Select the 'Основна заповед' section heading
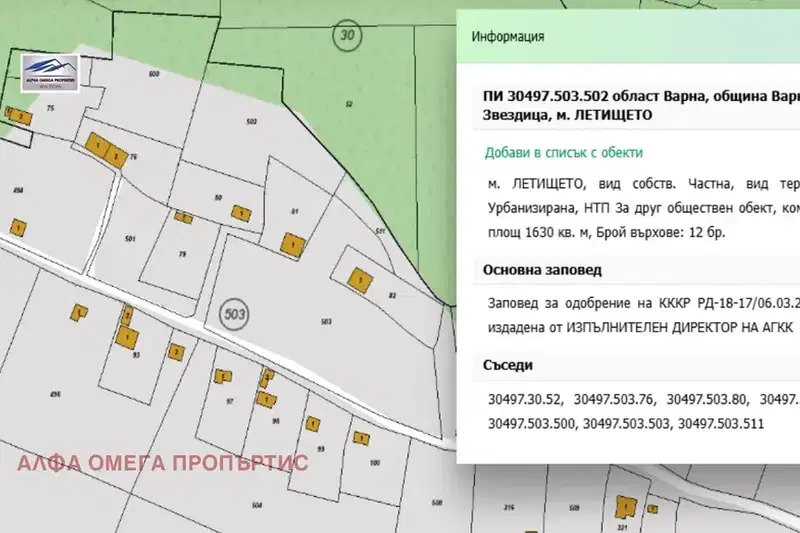Screen dimensions: 800x533 tap(542, 270)
